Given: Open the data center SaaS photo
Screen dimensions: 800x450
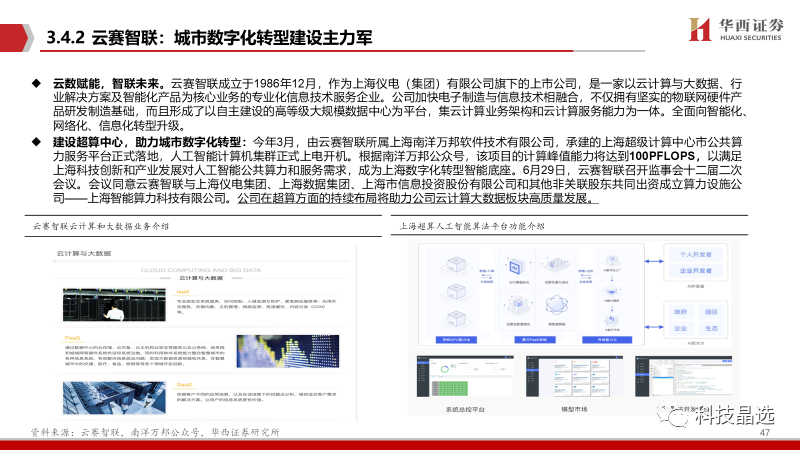Looking at the screenshot, I should pyautogui.click(x=114, y=397).
